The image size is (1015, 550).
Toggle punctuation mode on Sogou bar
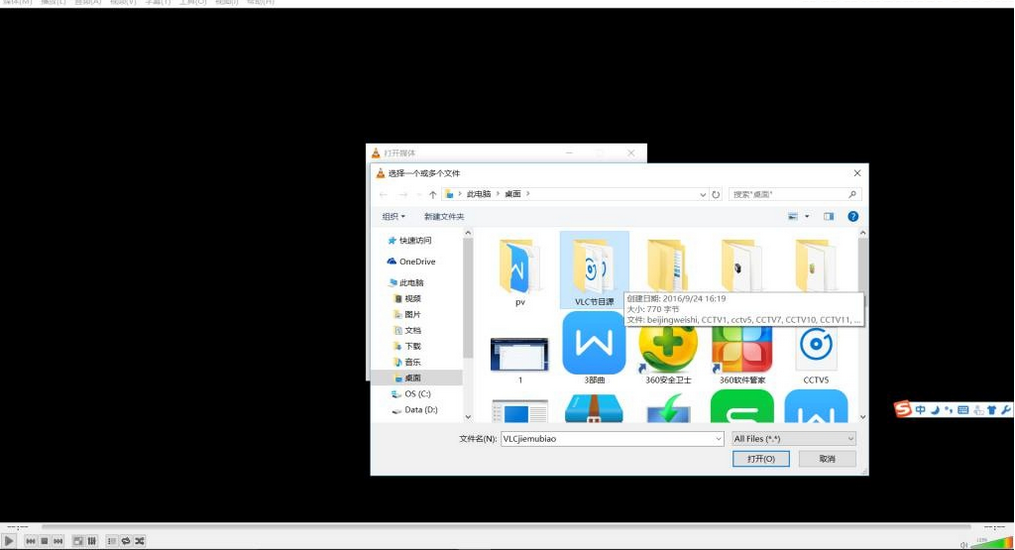pyautogui.click(x=949, y=410)
